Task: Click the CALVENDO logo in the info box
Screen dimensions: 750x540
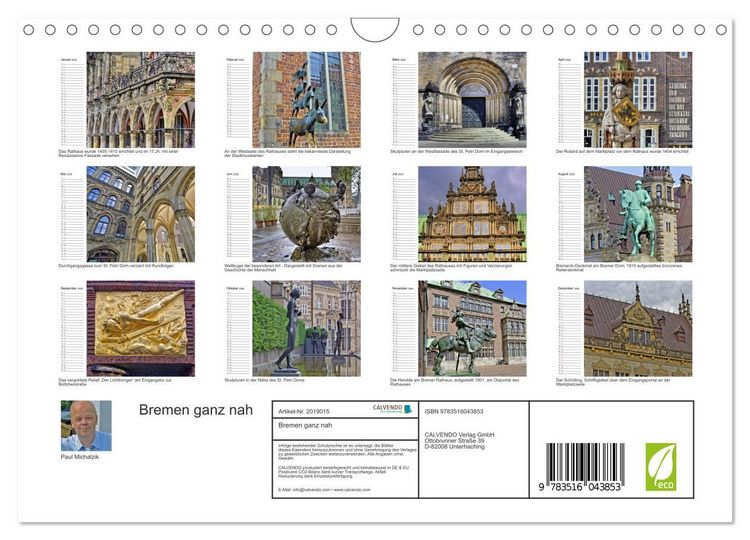Action: 392,409
